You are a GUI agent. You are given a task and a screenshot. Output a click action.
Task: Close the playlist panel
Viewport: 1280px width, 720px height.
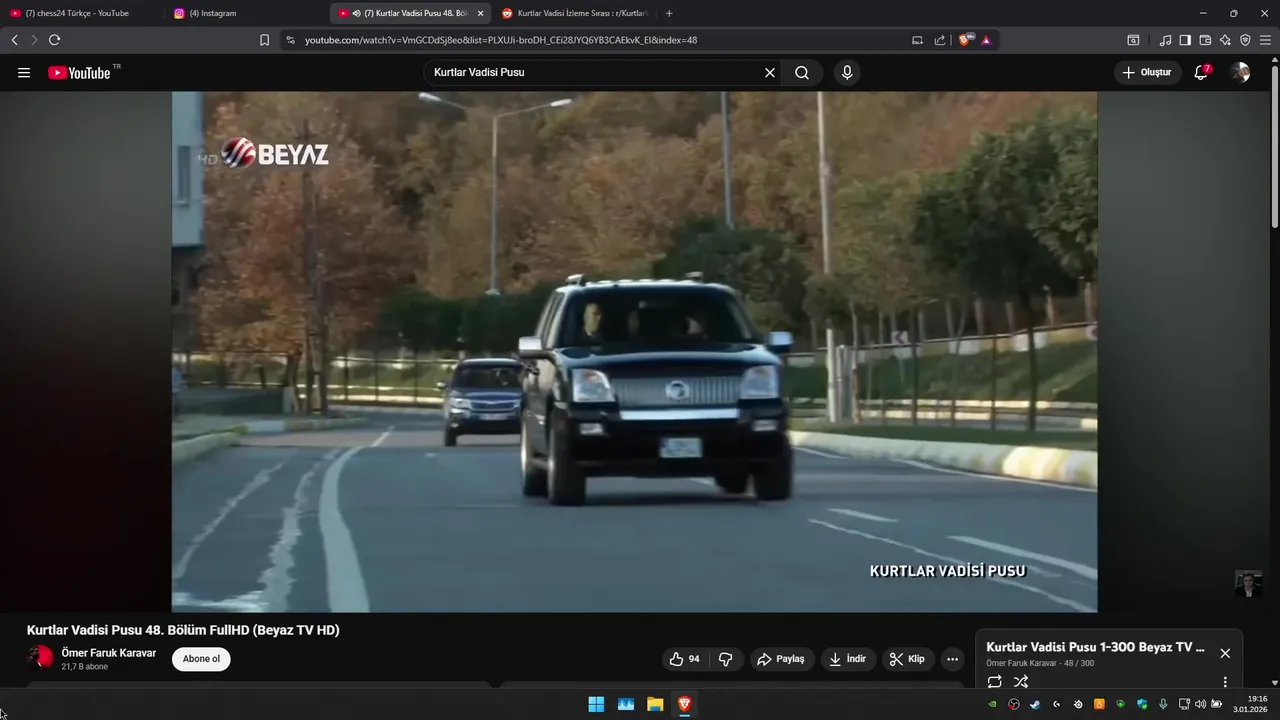(1225, 653)
